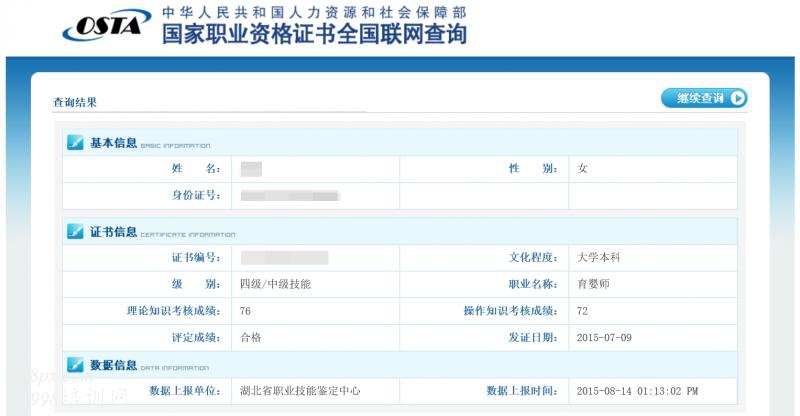Click the 大学本科 education value

click(599, 258)
